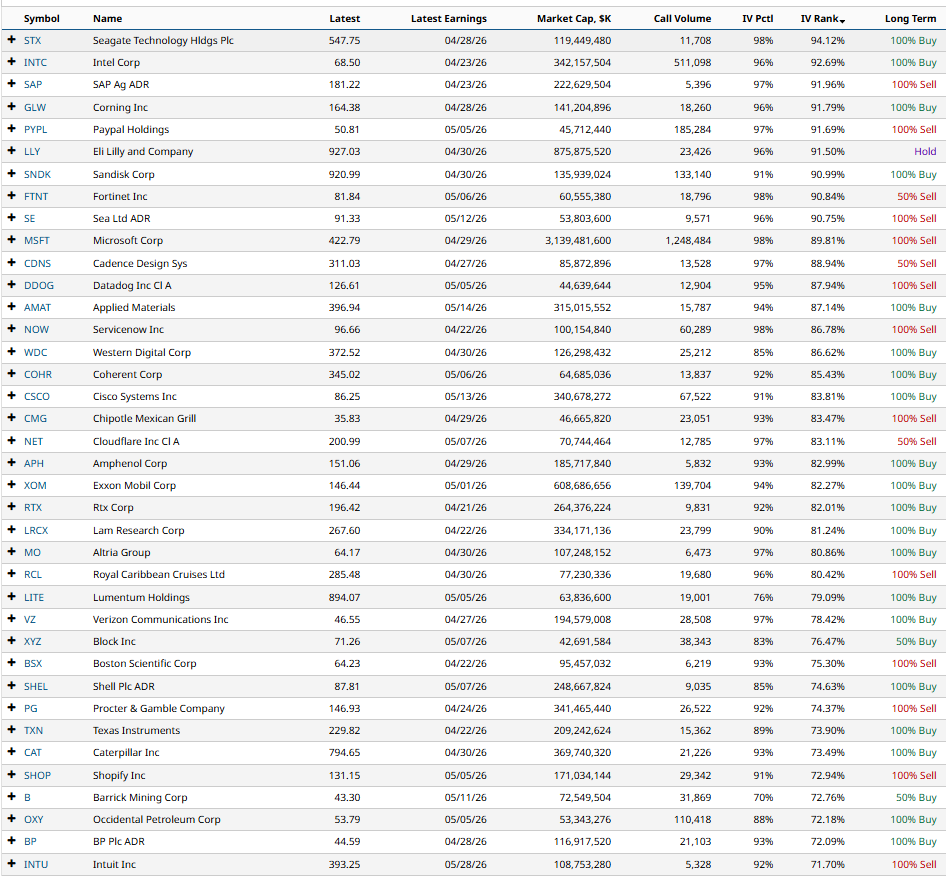Expand the CDNS row plus icon
This screenshot has width=946, height=876.
[x=11, y=262]
